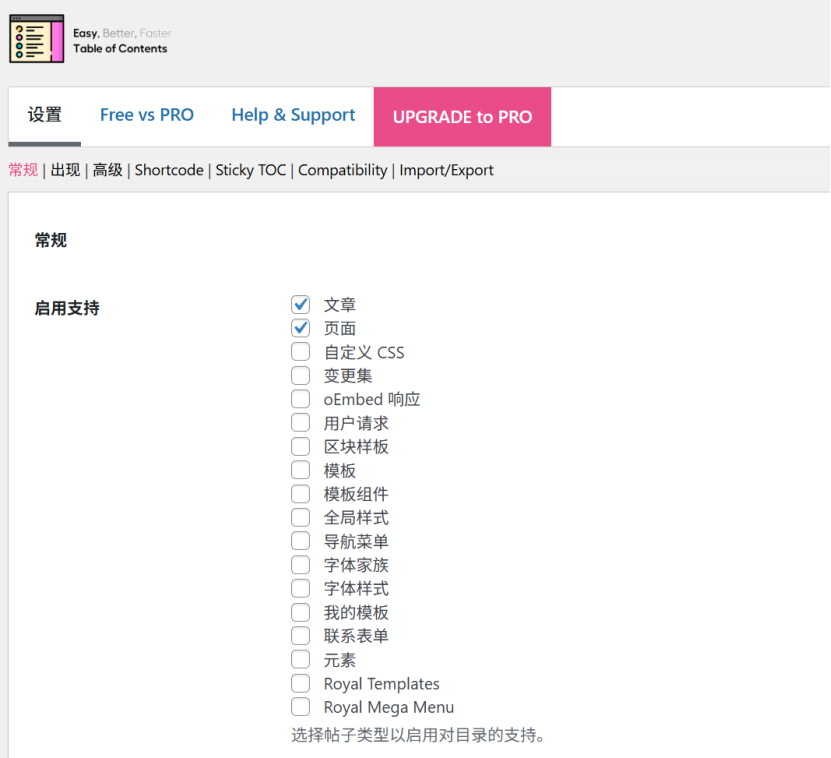Image resolution: width=831 pixels, height=758 pixels.
Task: Click the Table of Contents title text
Action: tap(120, 49)
